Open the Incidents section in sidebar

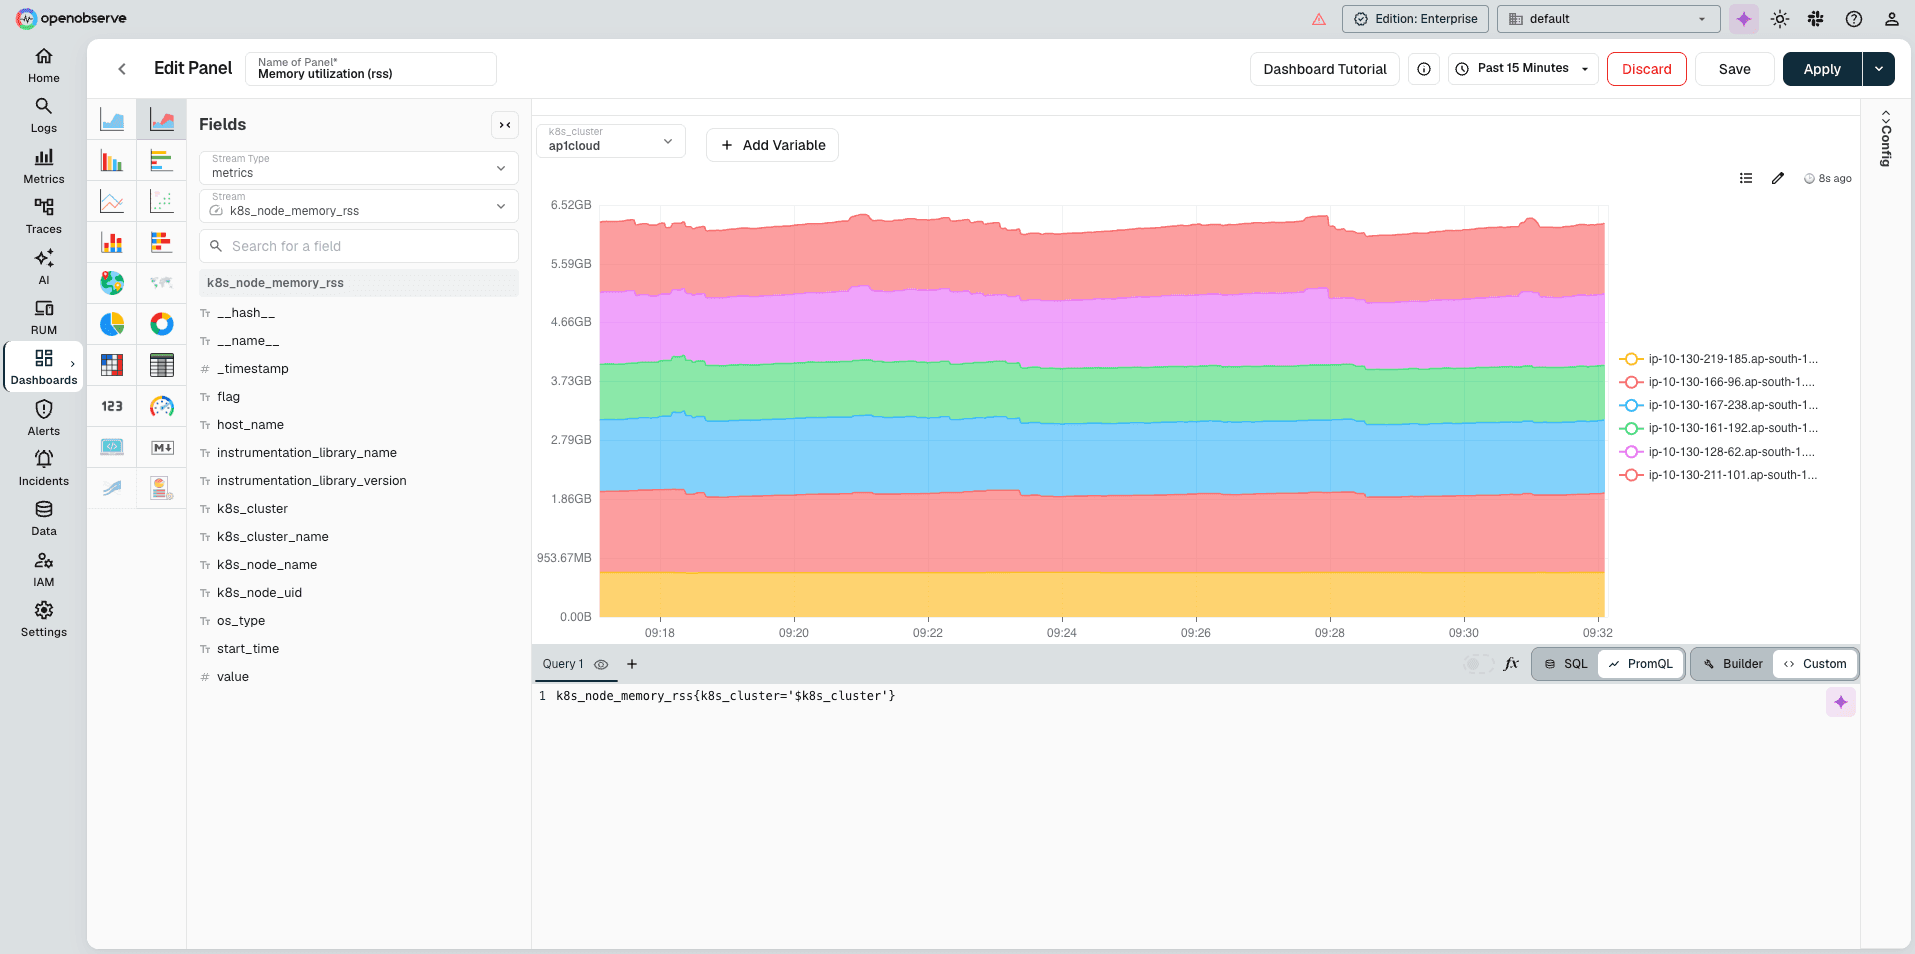(44, 468)
